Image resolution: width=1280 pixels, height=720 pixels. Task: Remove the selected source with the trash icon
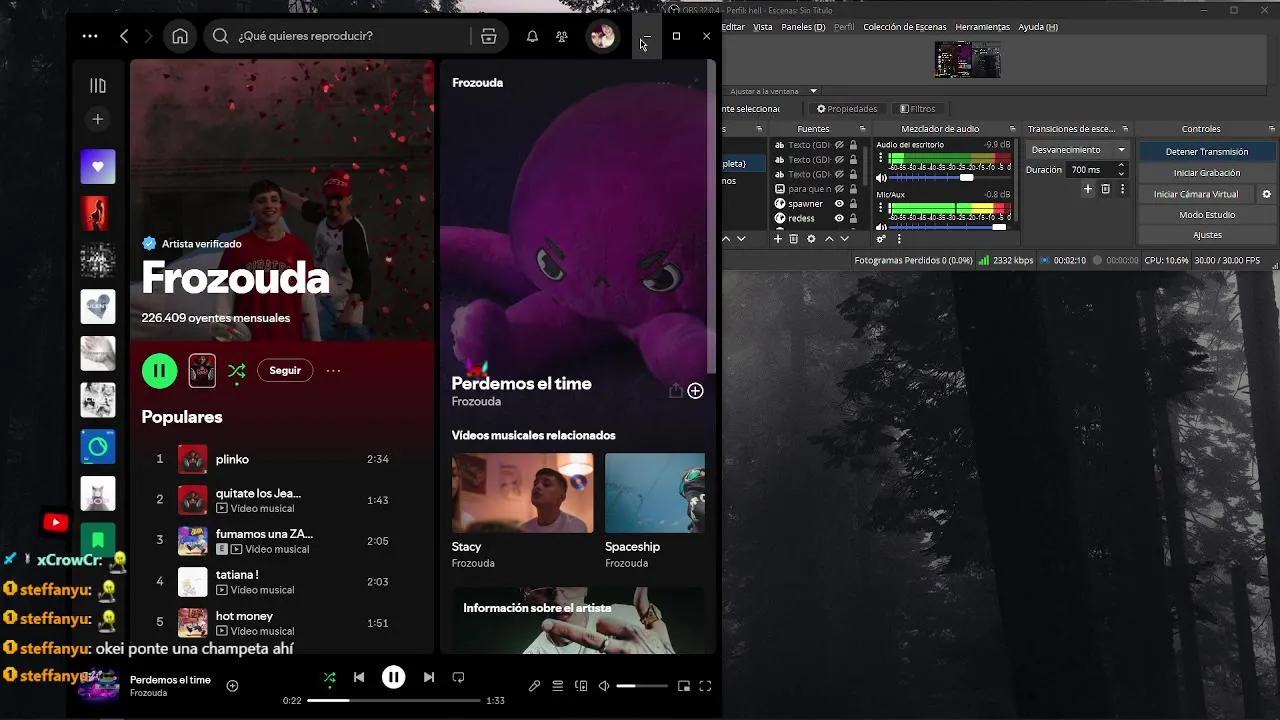(x=794, y=239)
